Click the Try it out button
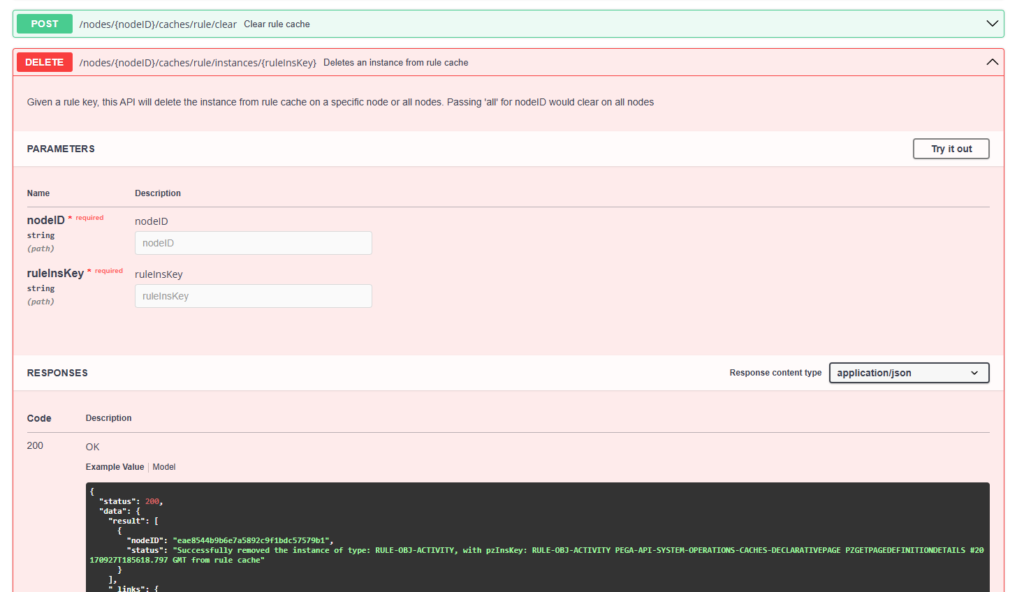Image resolution: width=1024 pixels, height=592 pixels. 951,149
